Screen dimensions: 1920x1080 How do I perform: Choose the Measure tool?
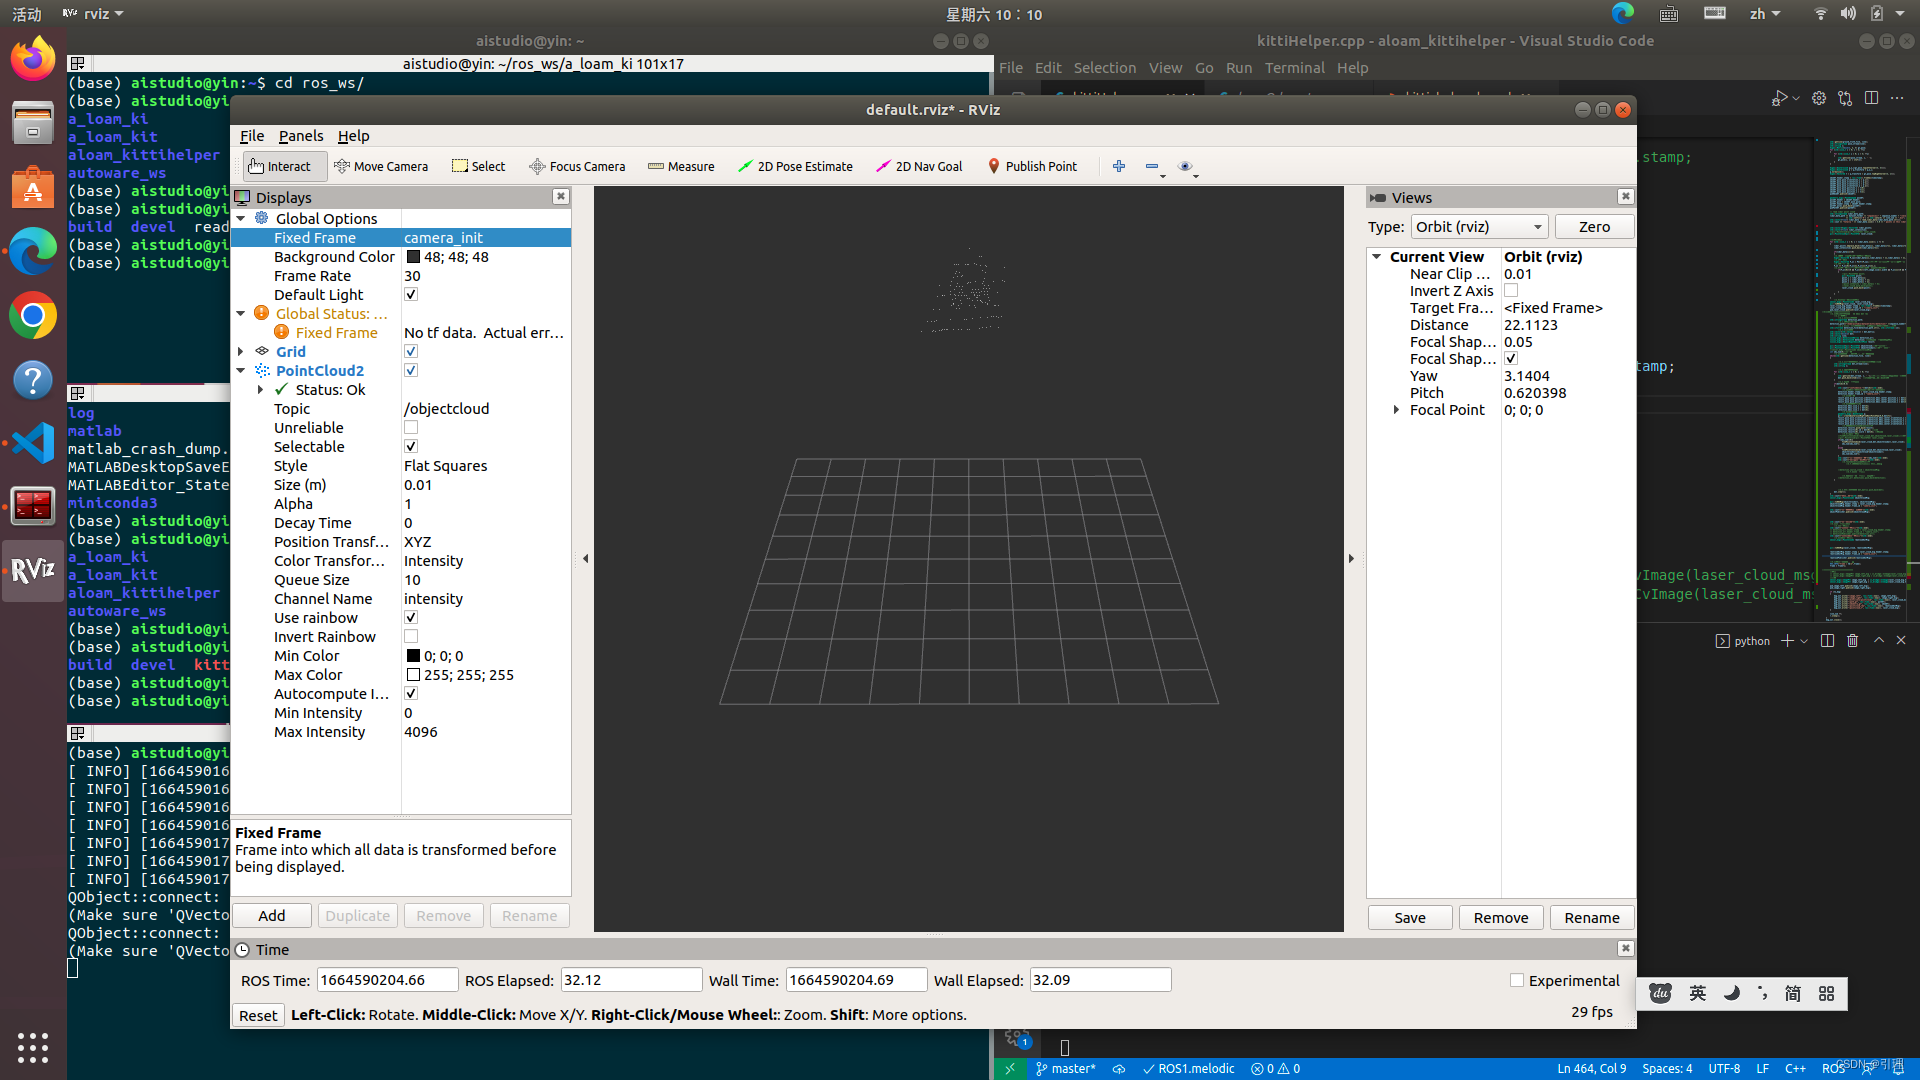point(681,166)
